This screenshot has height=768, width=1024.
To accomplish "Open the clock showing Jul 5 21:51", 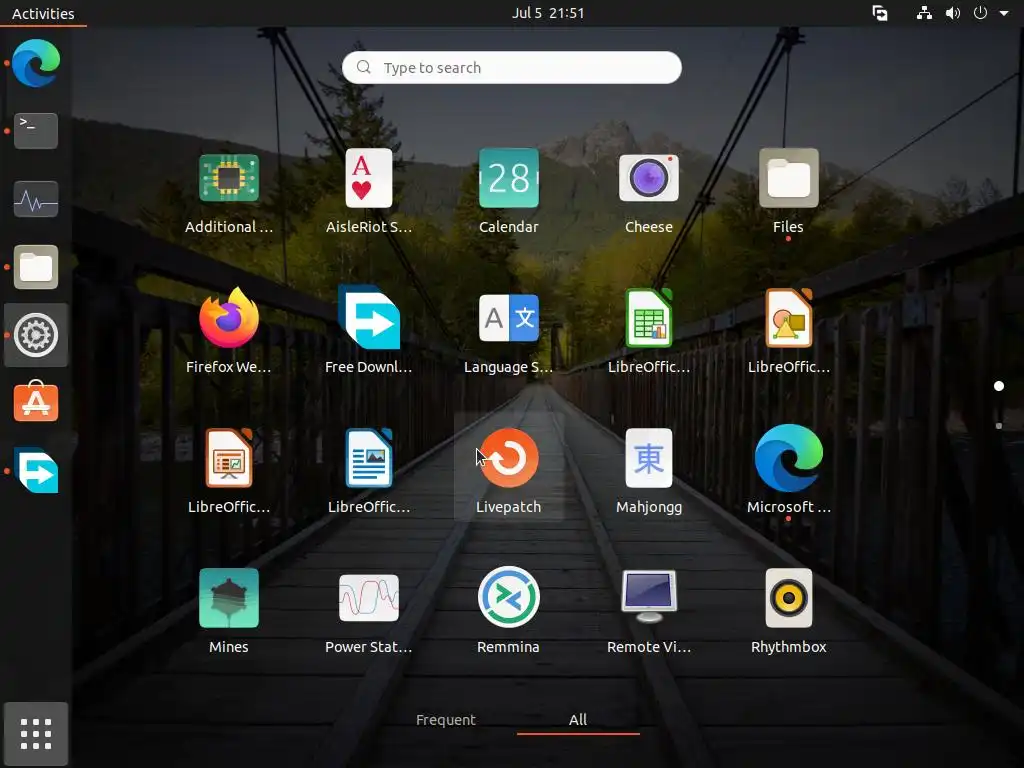I will [548, 13].
